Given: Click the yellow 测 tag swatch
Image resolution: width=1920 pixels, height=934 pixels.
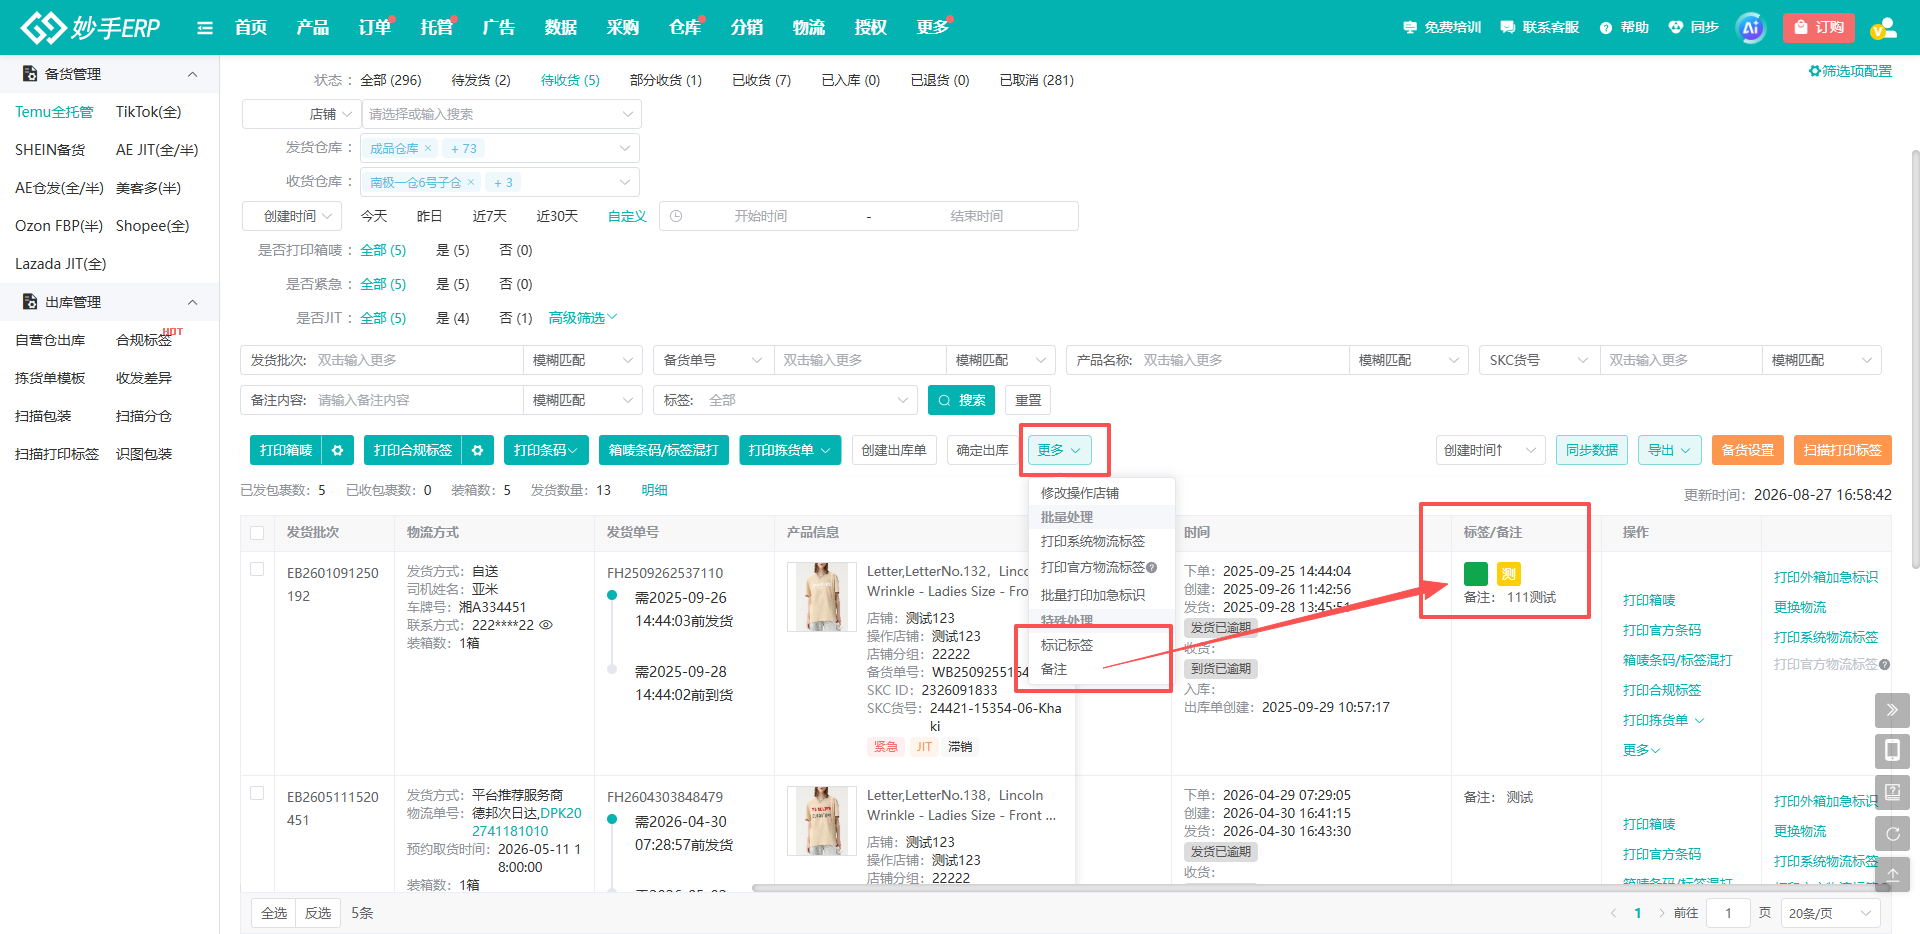Looking at the screenshot, I should 1509,573.
